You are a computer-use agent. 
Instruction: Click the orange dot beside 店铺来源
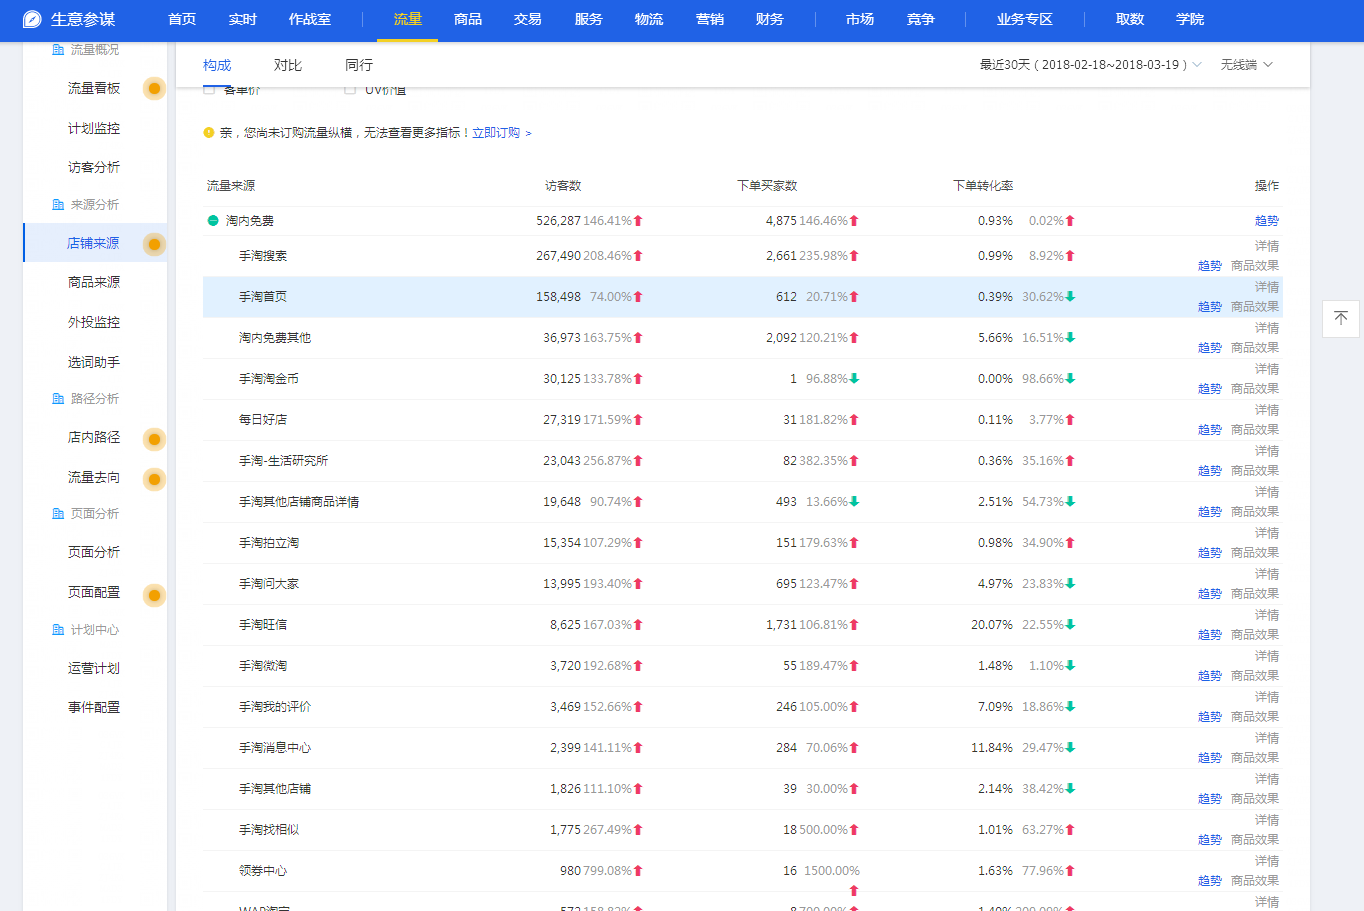[154, 244]
